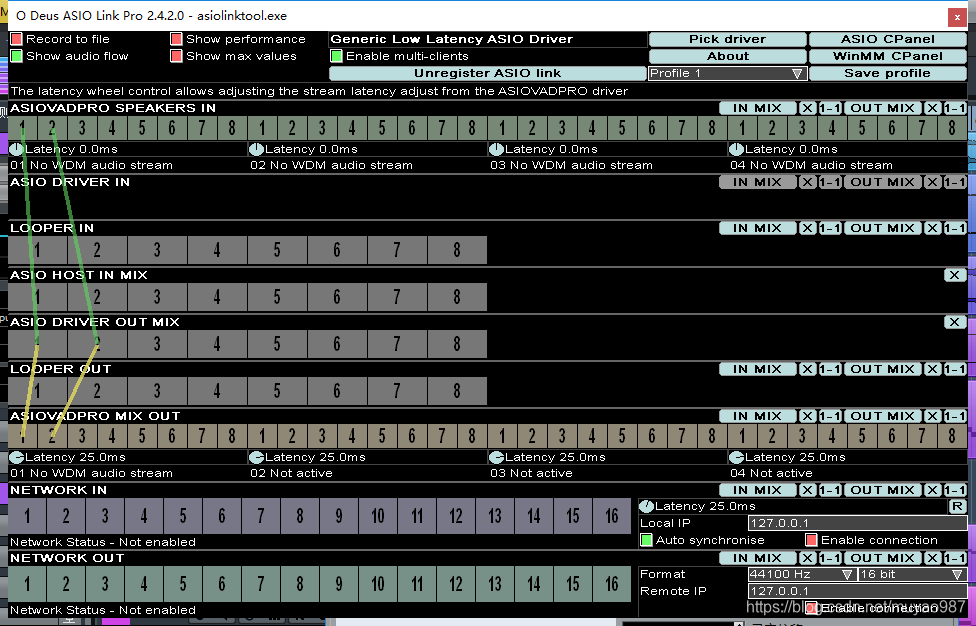Click IN MIX in NETWORK OUT row

tap(758, 558)
